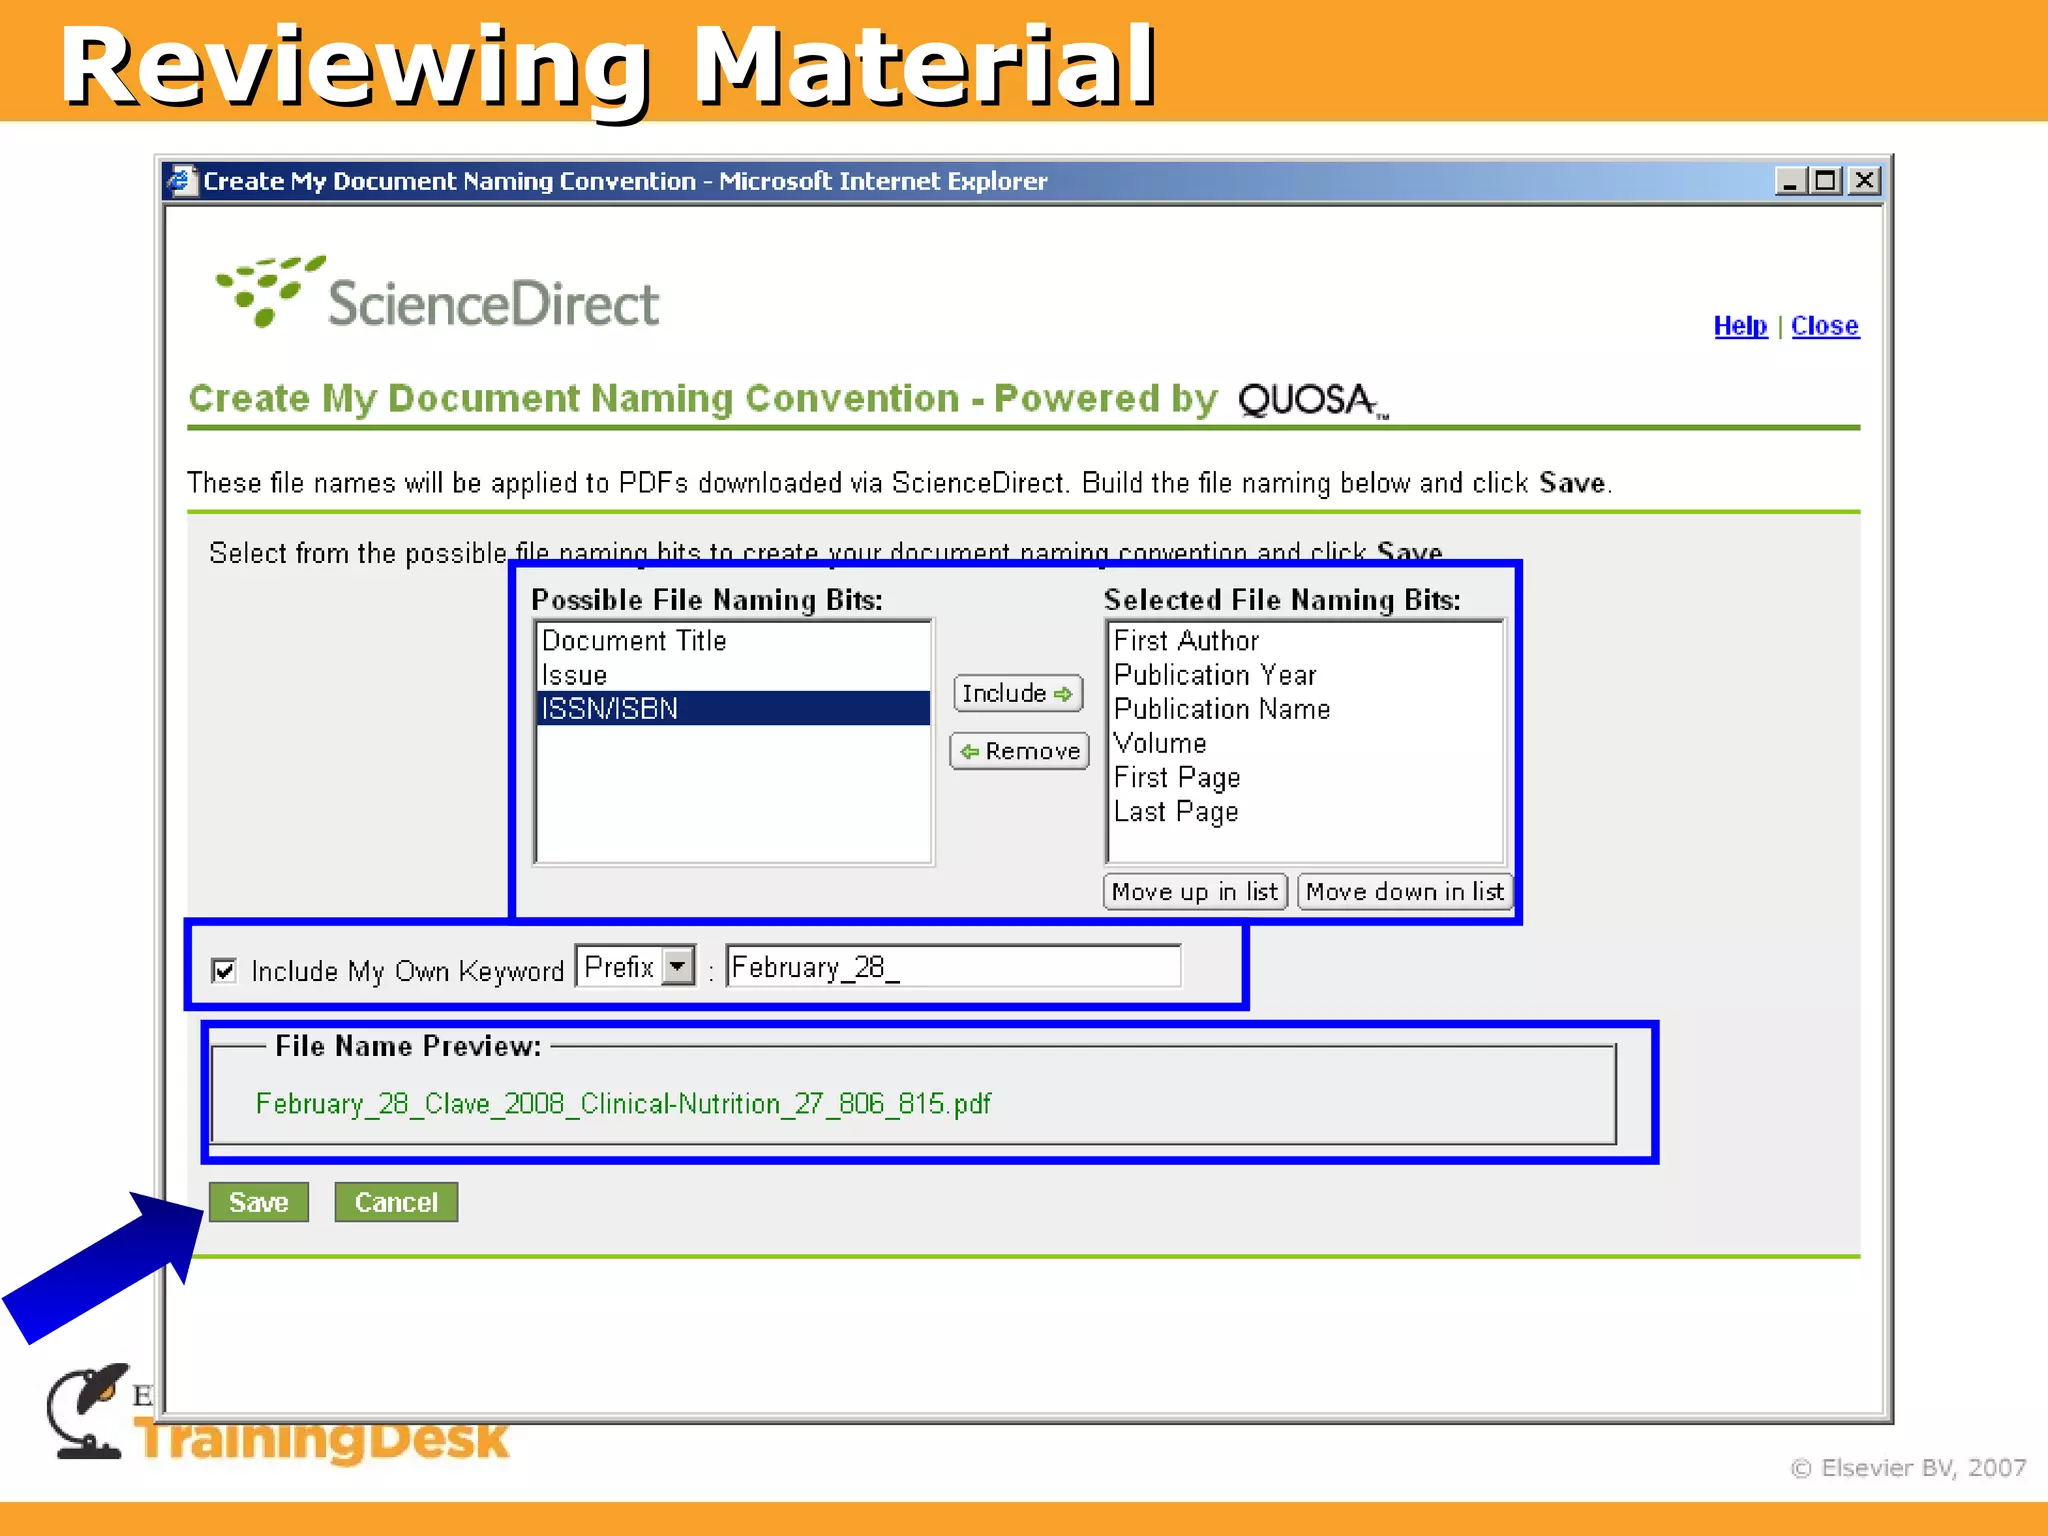
Task: Click the Internet Explorer title bar icon
Action: [x=181, y=181]
